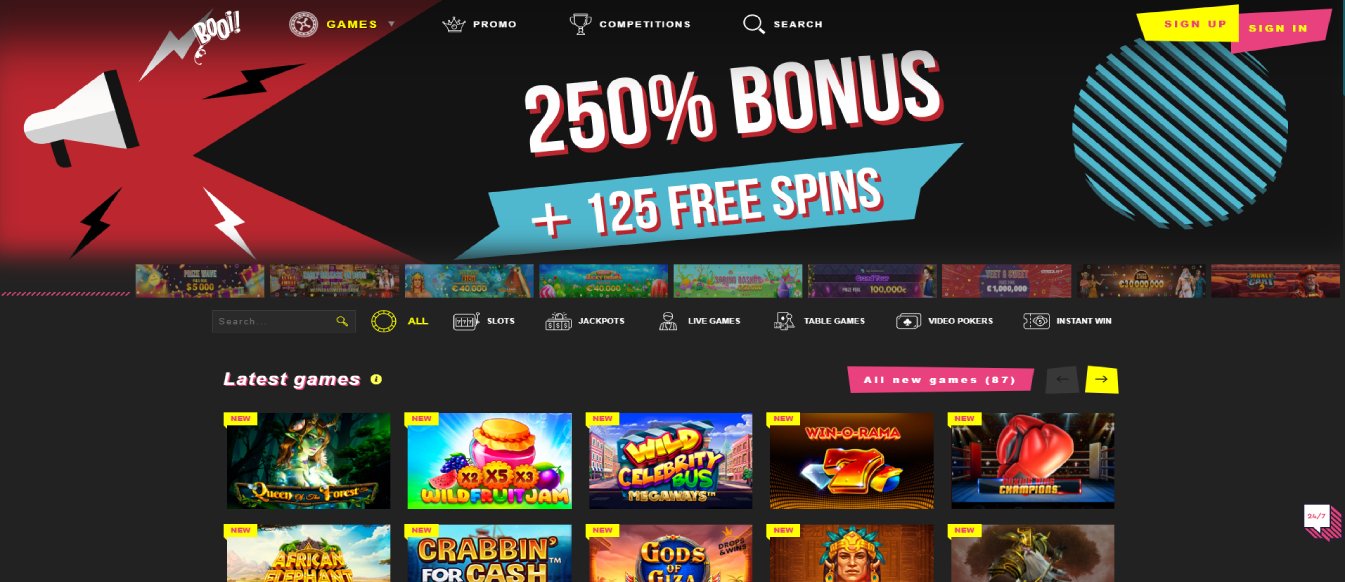Open All new games (87) link
Viewport: 1345px width, 582px height.
coord(939,380)
